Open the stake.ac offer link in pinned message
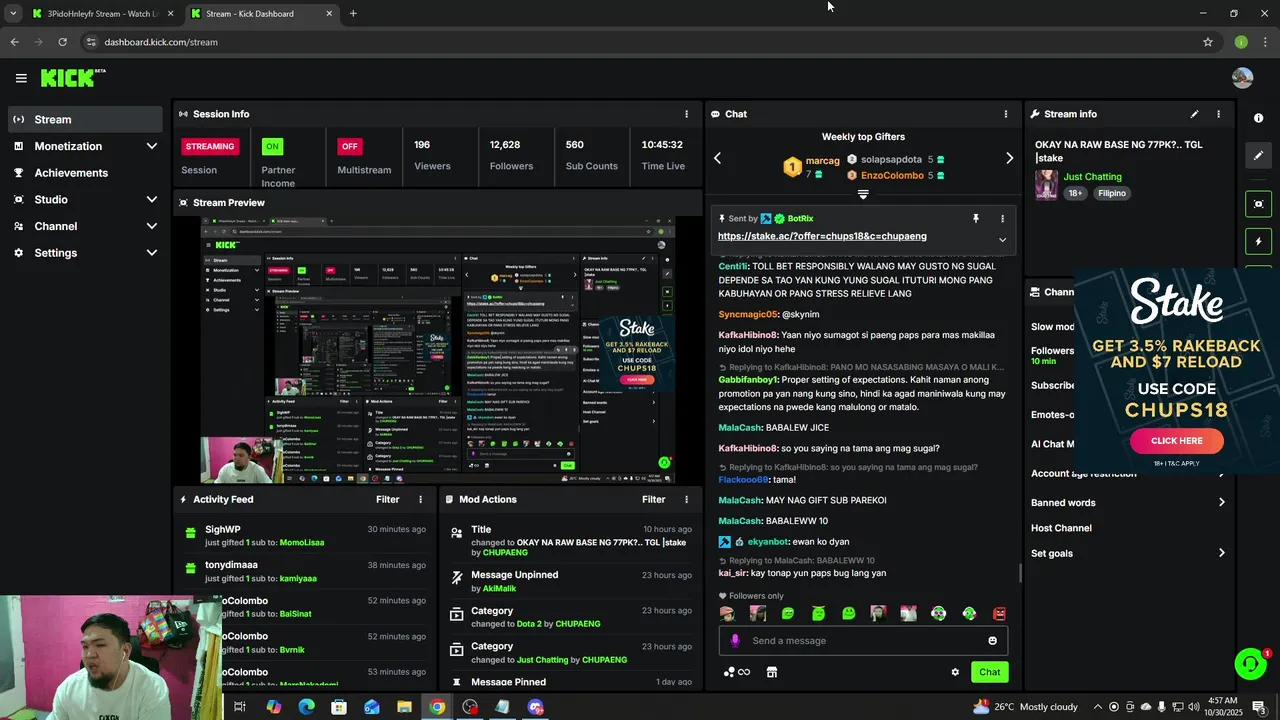Screen dimensions: 1280x720 [x=822, y=236]
